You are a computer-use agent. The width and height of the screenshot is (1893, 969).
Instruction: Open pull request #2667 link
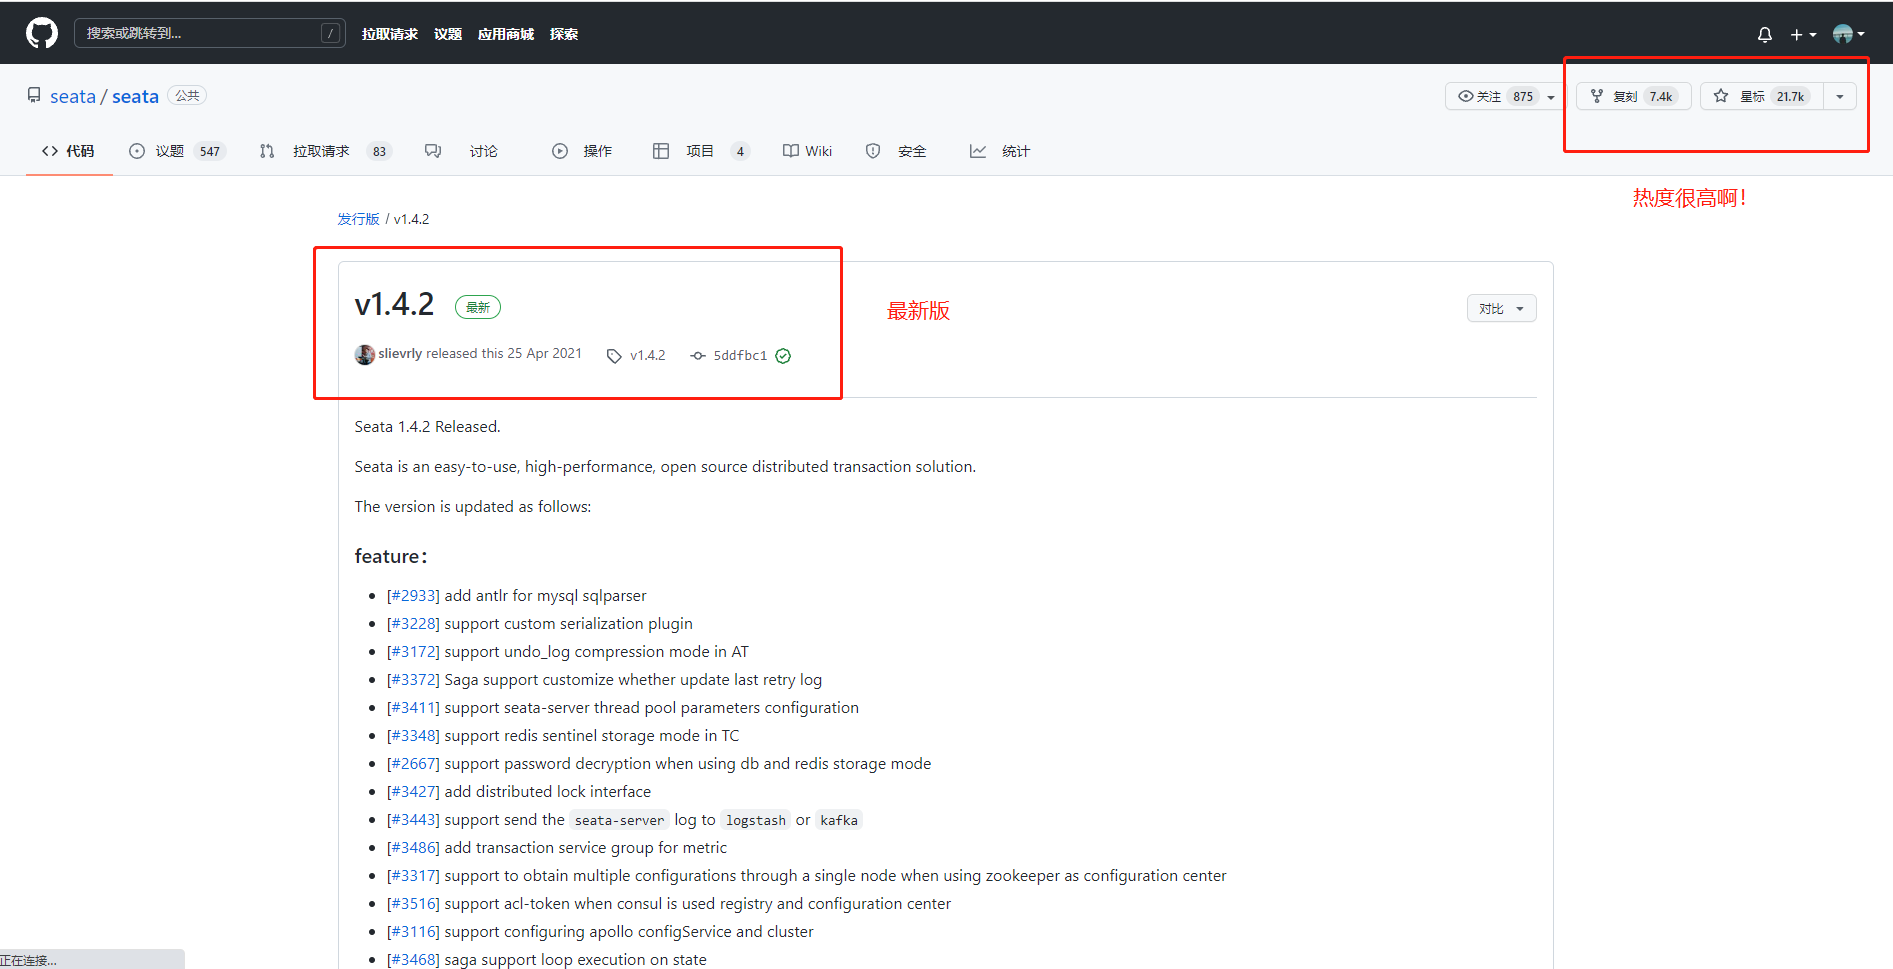[x=413, y=764]
